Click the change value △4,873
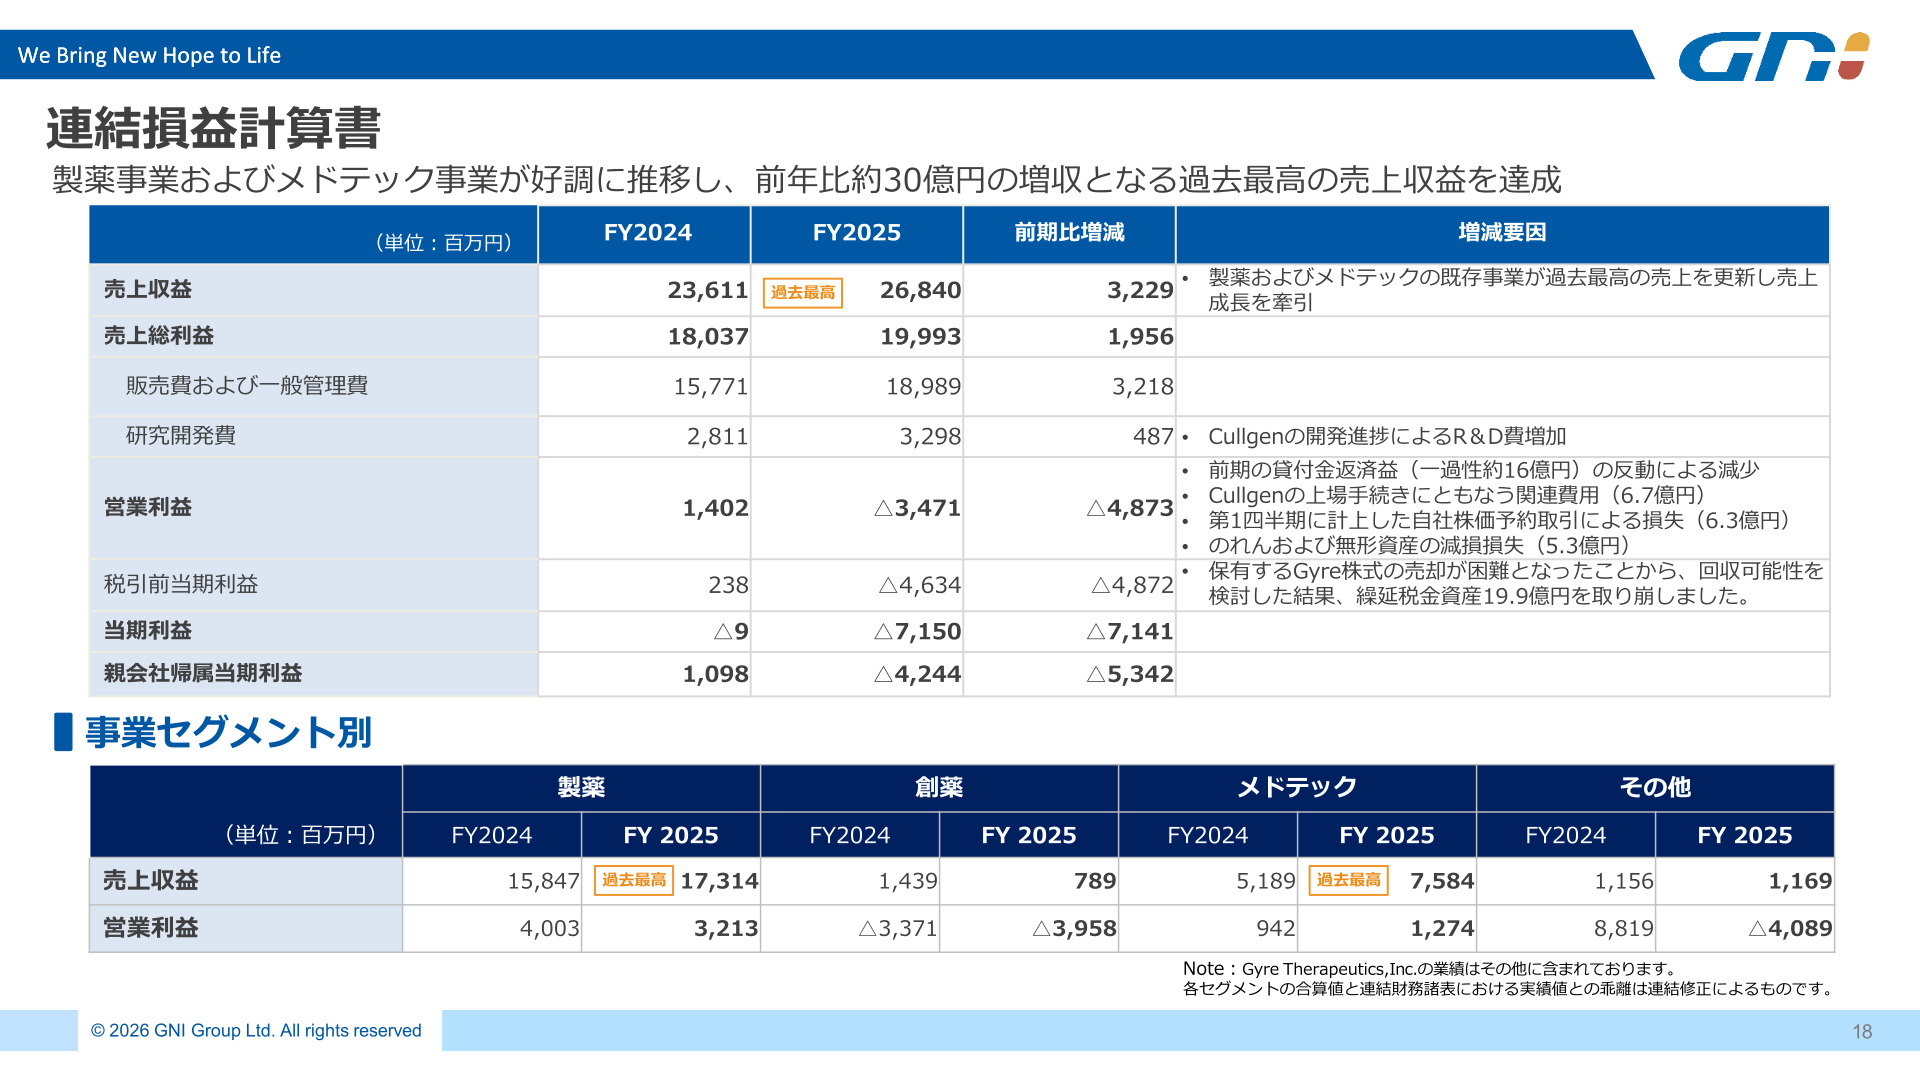Image resolution: width=1920 pixels, height=1080 pixels. 1130,508
